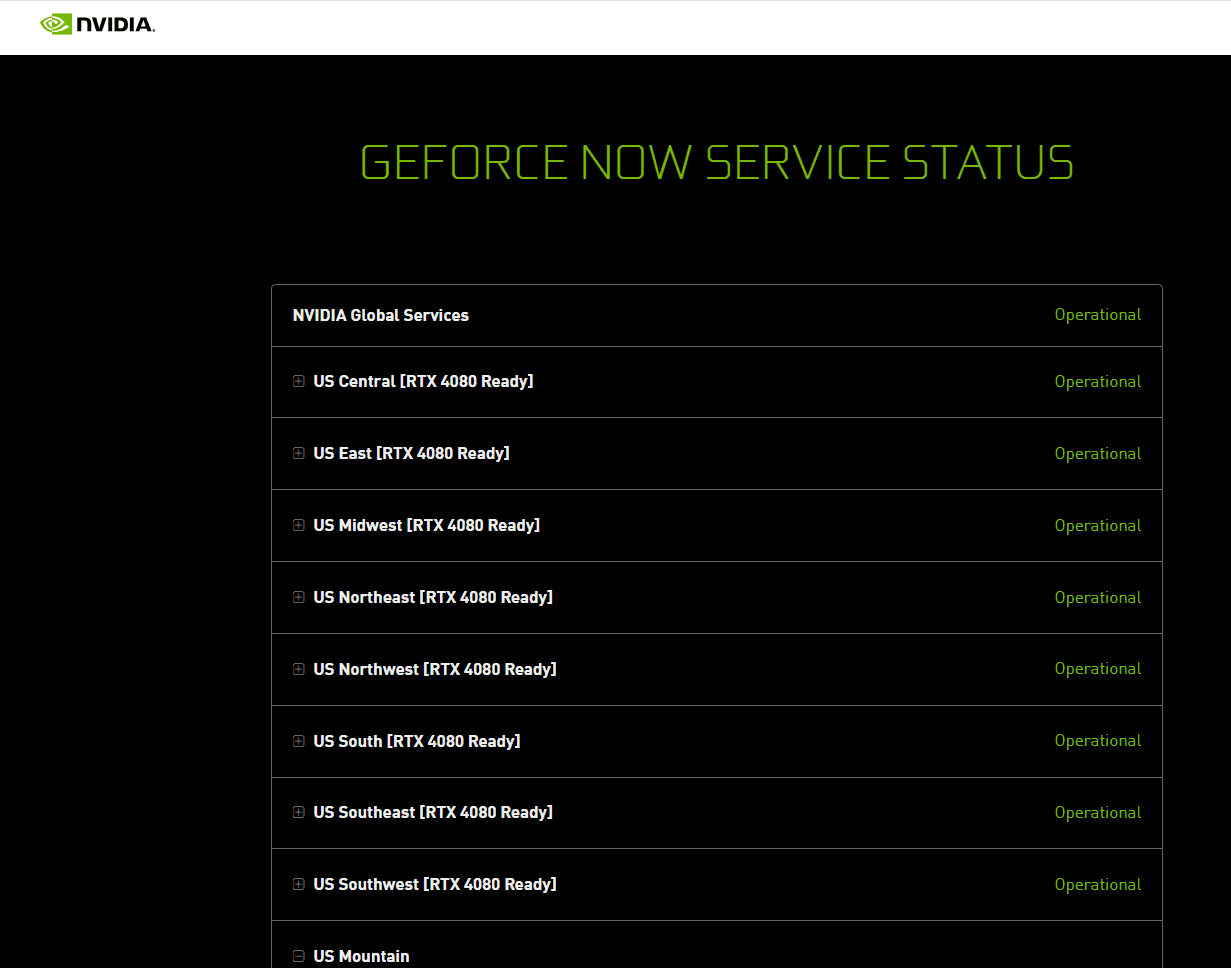Expand the US Midwest region plus icon
This screenshot has height=968, width=1231.
298,525
